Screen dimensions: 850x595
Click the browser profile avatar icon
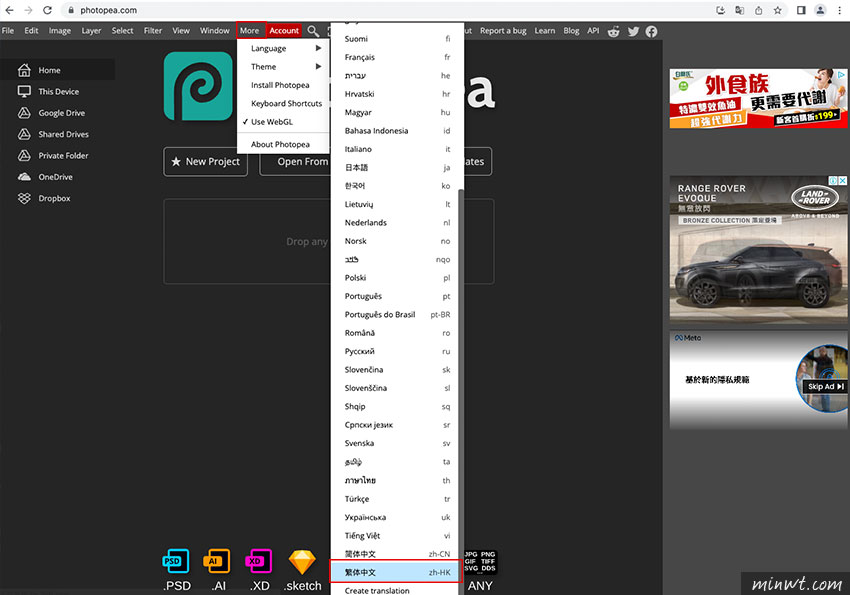coord(820,10)
